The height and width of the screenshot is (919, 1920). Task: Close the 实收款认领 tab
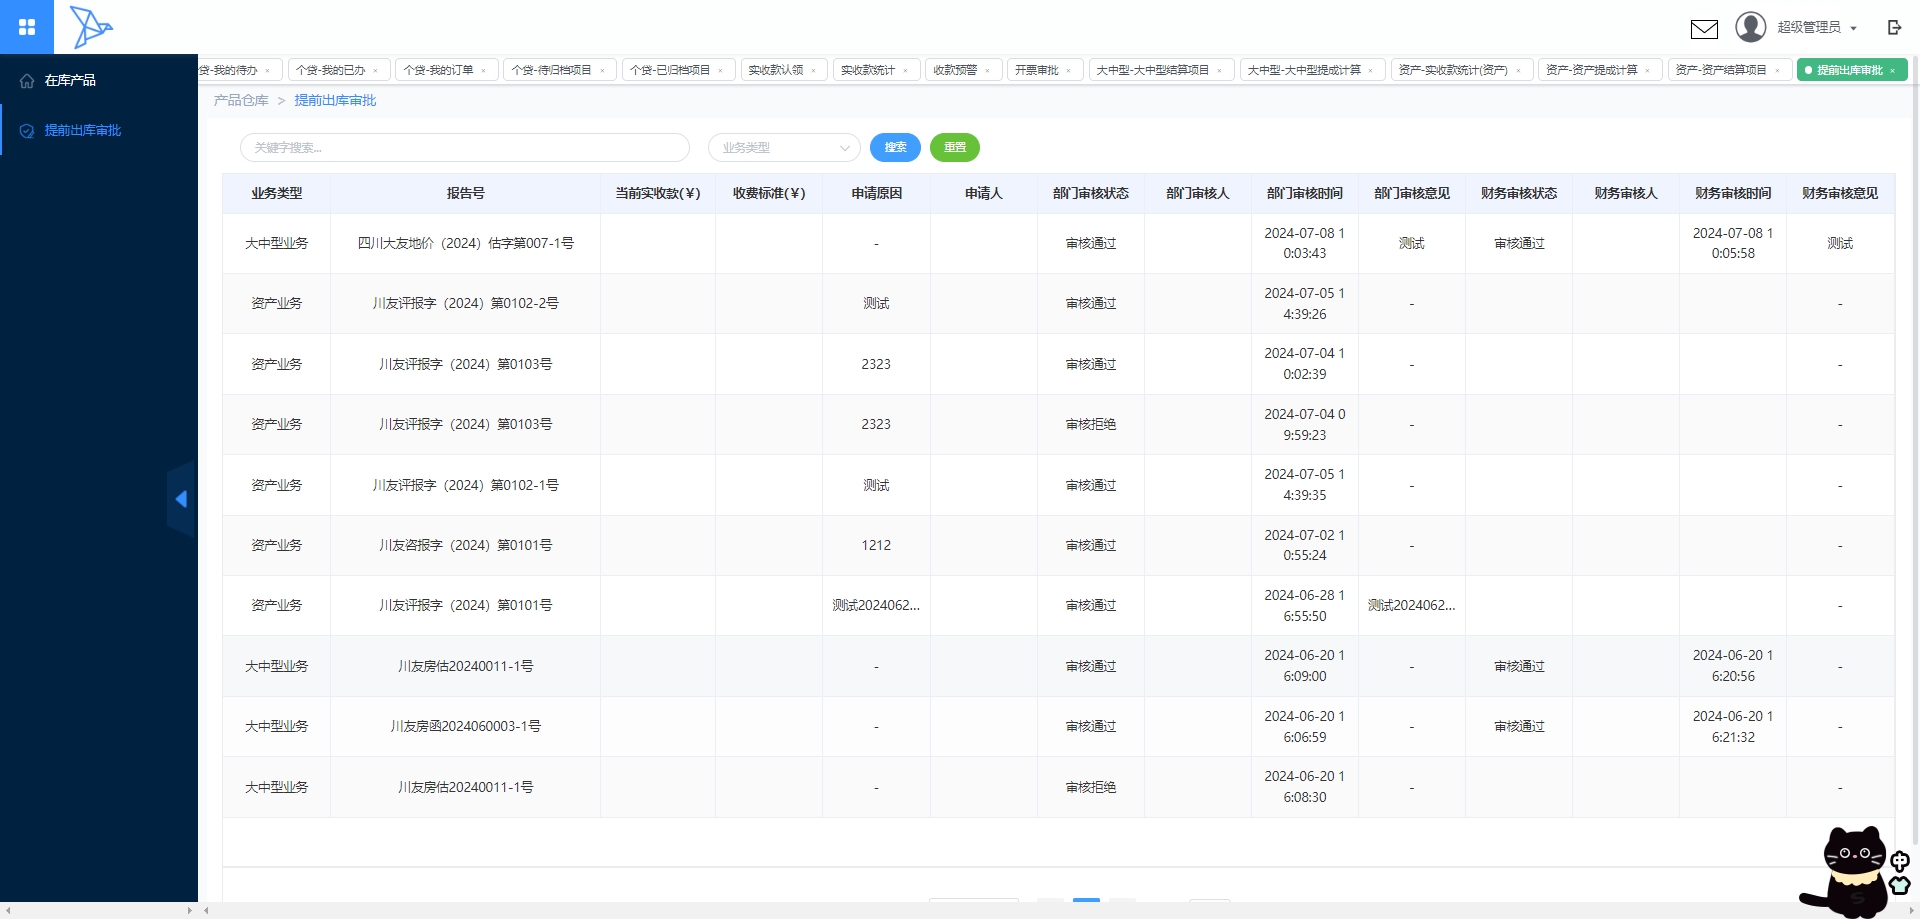[814, 70]
